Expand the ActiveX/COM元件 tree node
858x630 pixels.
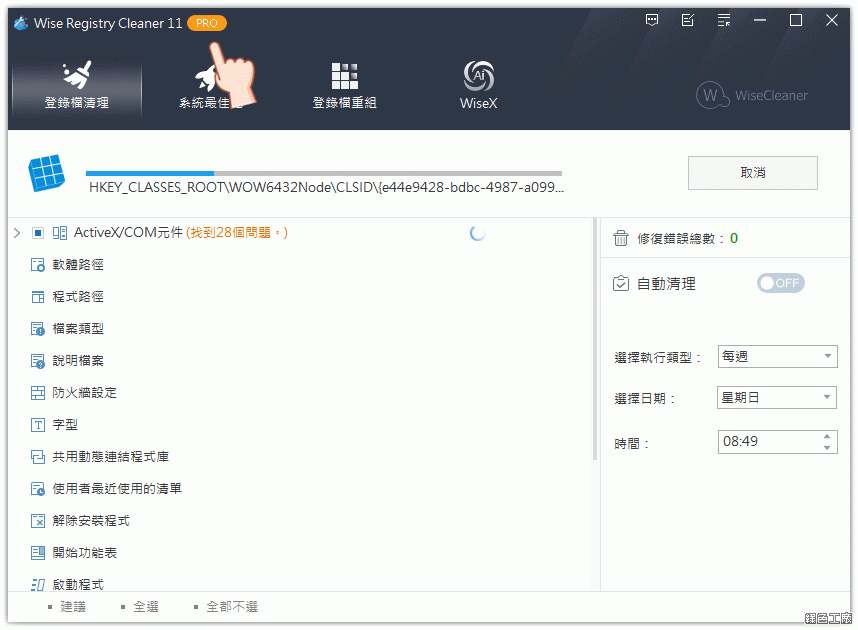[x=17, y=233]
